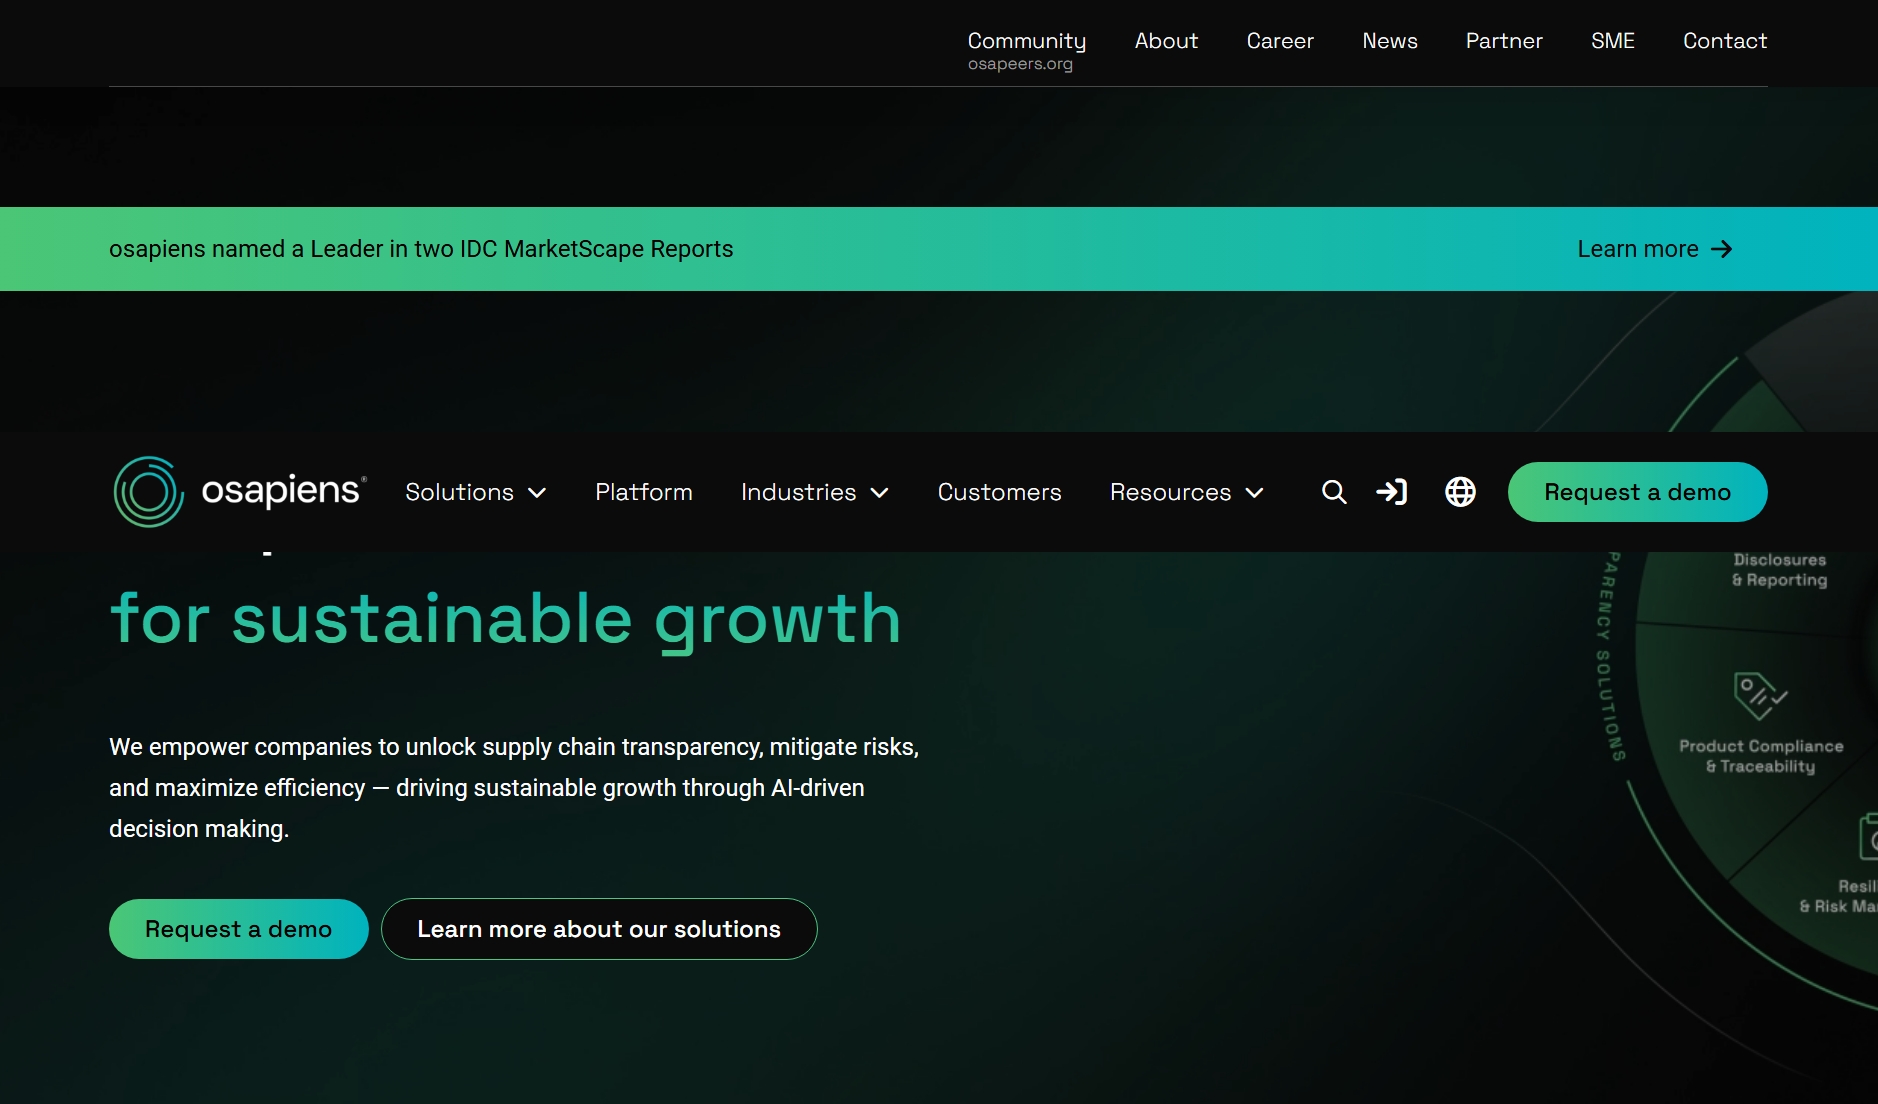Select Disclosures & Reporting wheel segment
1878x1104 pixels.
(x=1779, y=570)
